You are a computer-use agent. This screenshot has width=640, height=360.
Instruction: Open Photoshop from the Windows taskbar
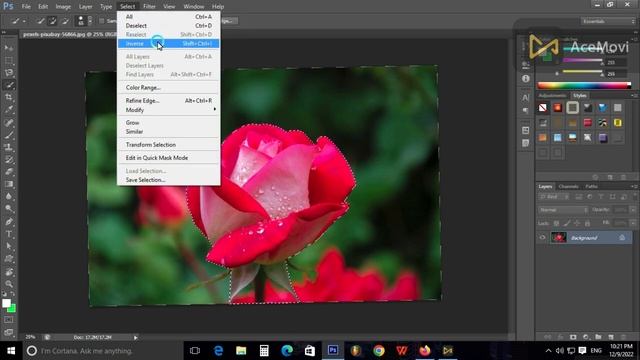tap(333, 351)
